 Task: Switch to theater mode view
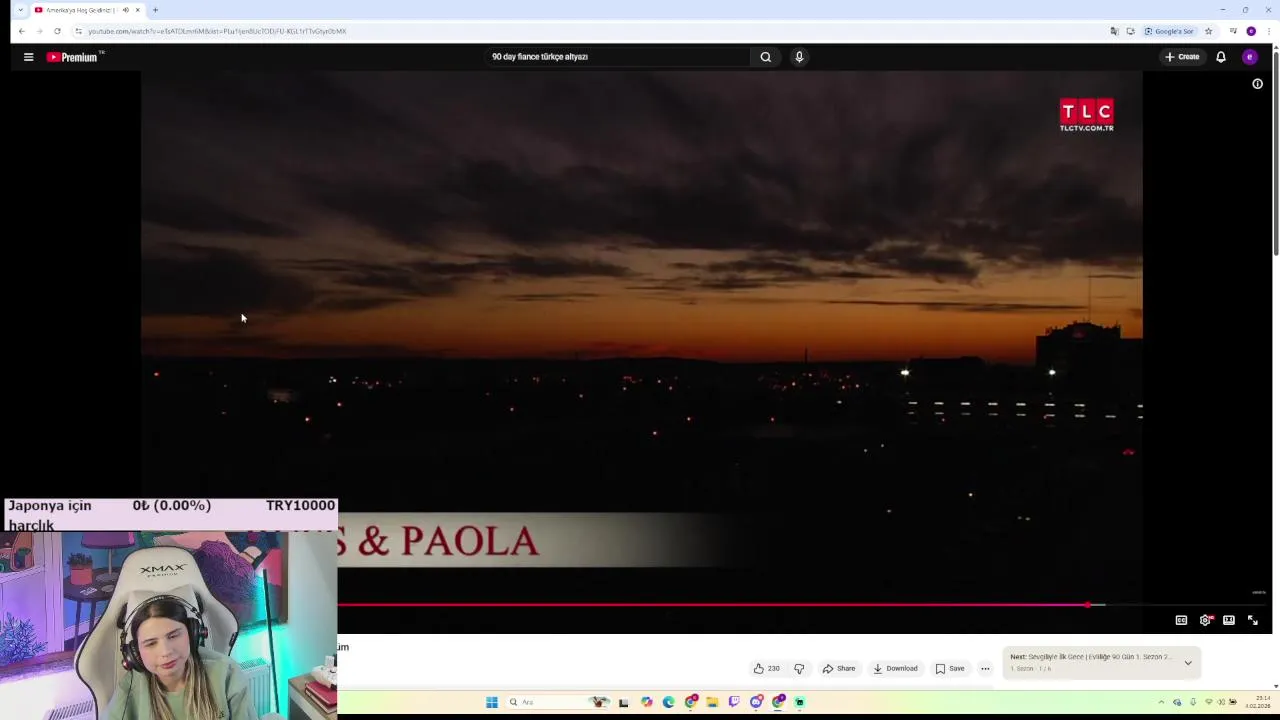click(x=1229, y=620)
